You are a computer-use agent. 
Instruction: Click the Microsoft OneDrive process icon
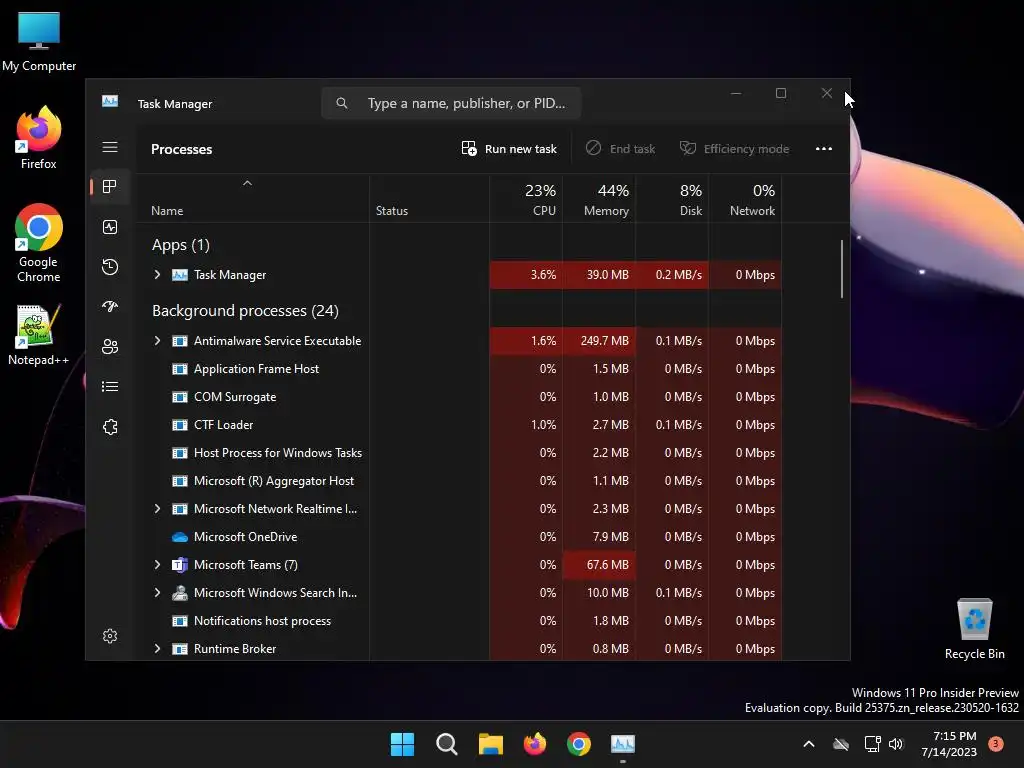pos(180,537)
